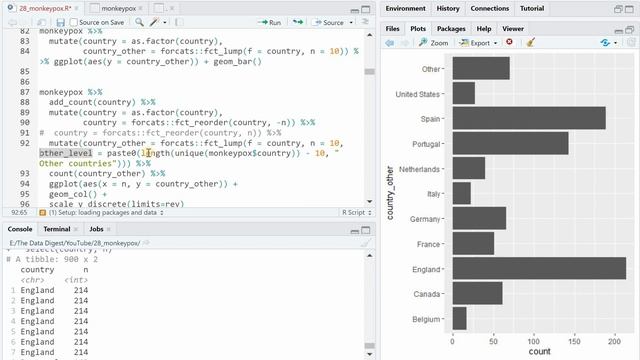Click the cursor position 92:65 indicator
Screen dimensions: 640x360
pos(19,213)
